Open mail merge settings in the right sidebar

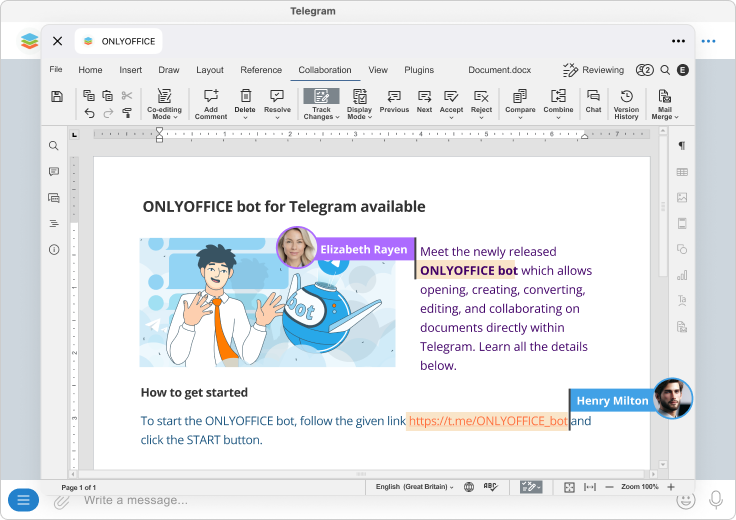click(682, 327)
